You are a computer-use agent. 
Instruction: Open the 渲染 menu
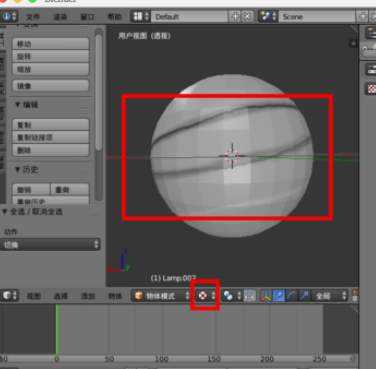pyautogui.click(x=60, y=17)
